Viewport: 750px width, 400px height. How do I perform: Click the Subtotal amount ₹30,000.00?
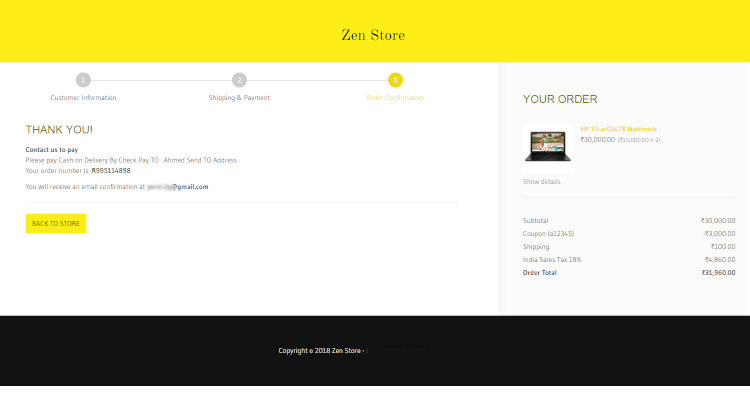(x=718, y=220)
